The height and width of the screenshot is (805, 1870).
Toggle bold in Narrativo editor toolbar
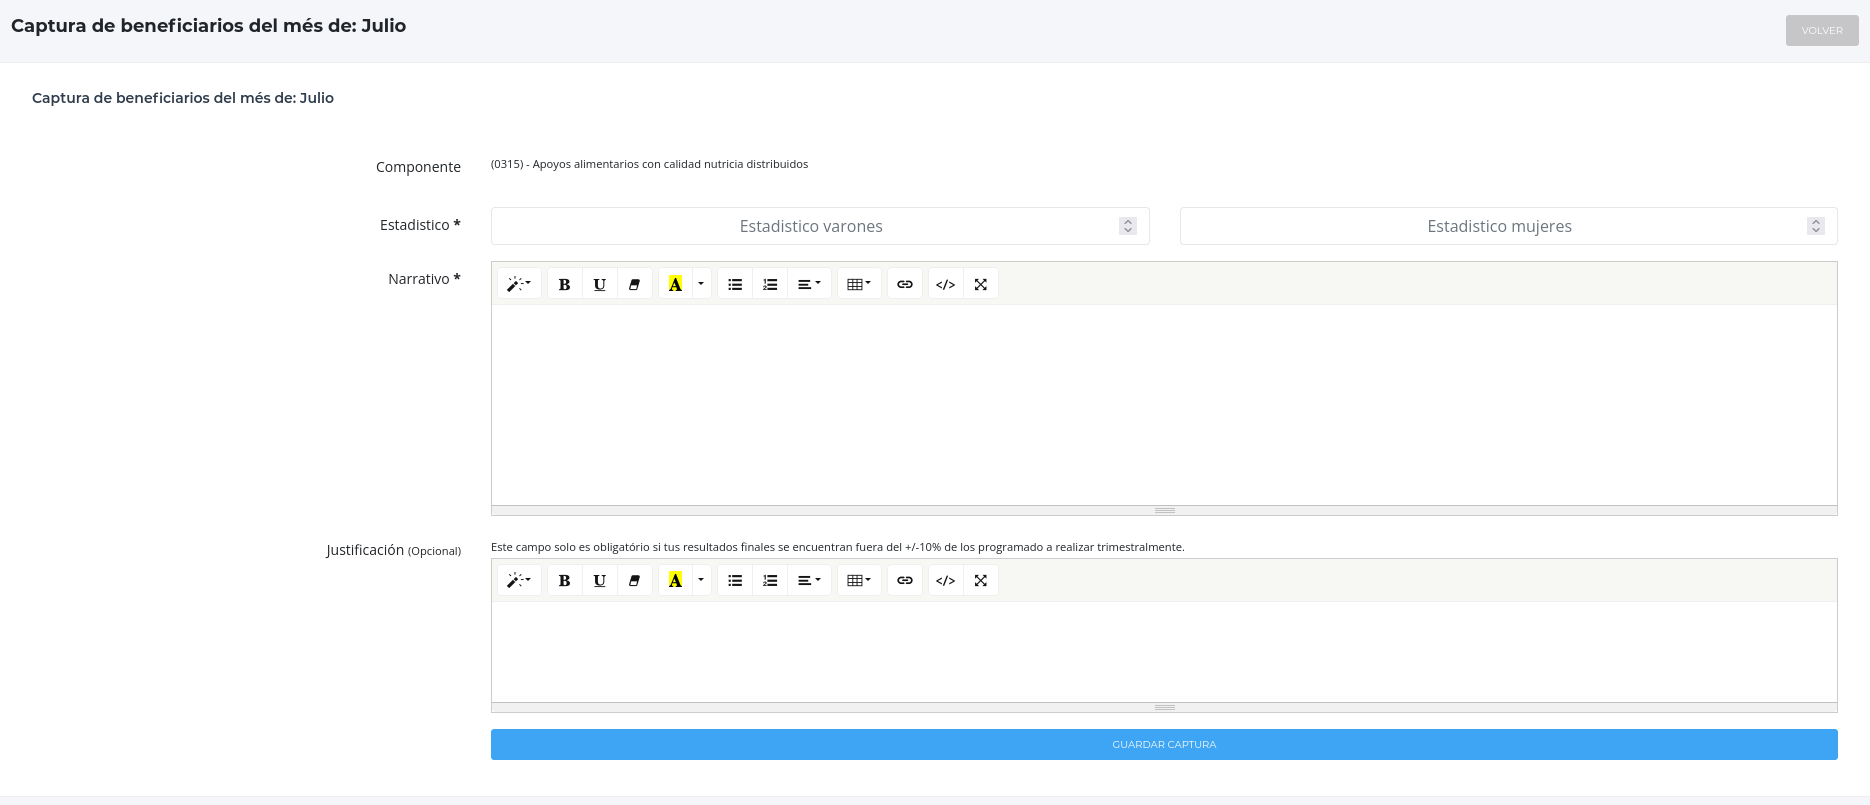(x=565, y=284)
